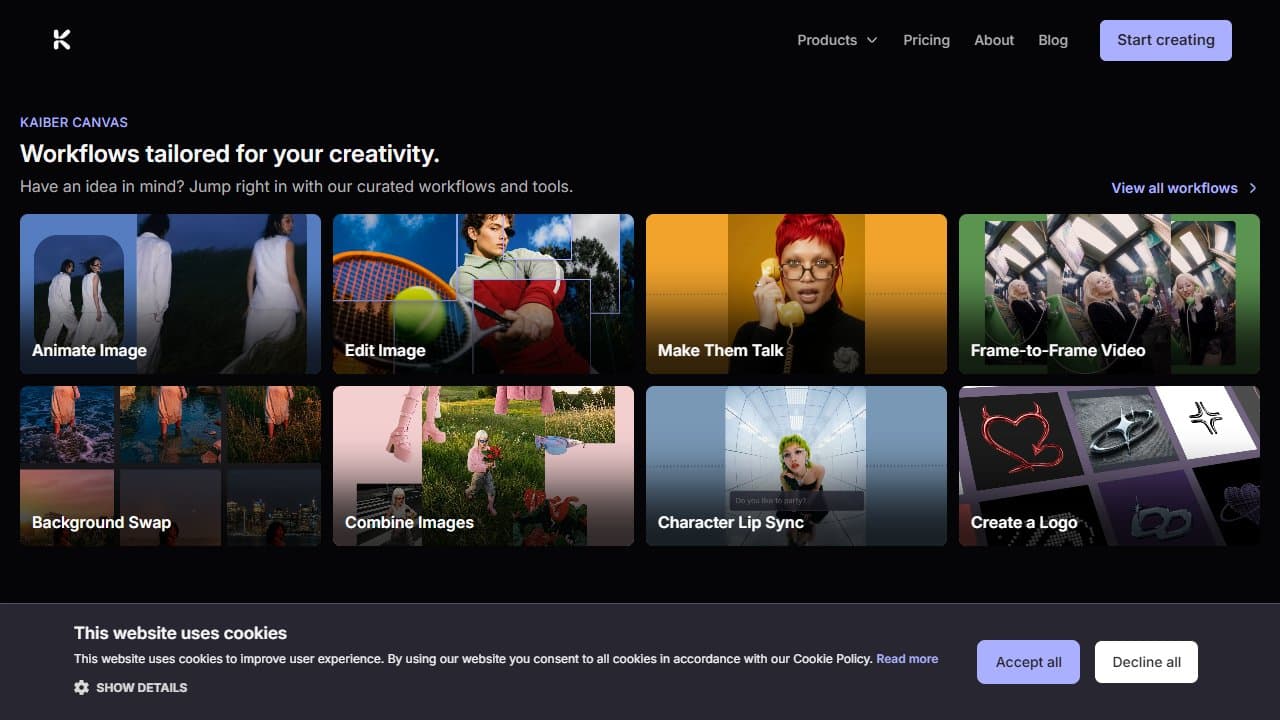
Task: Click the arrow next to View all workflows
Action: pyautogui.click(x=1253, y=188)
